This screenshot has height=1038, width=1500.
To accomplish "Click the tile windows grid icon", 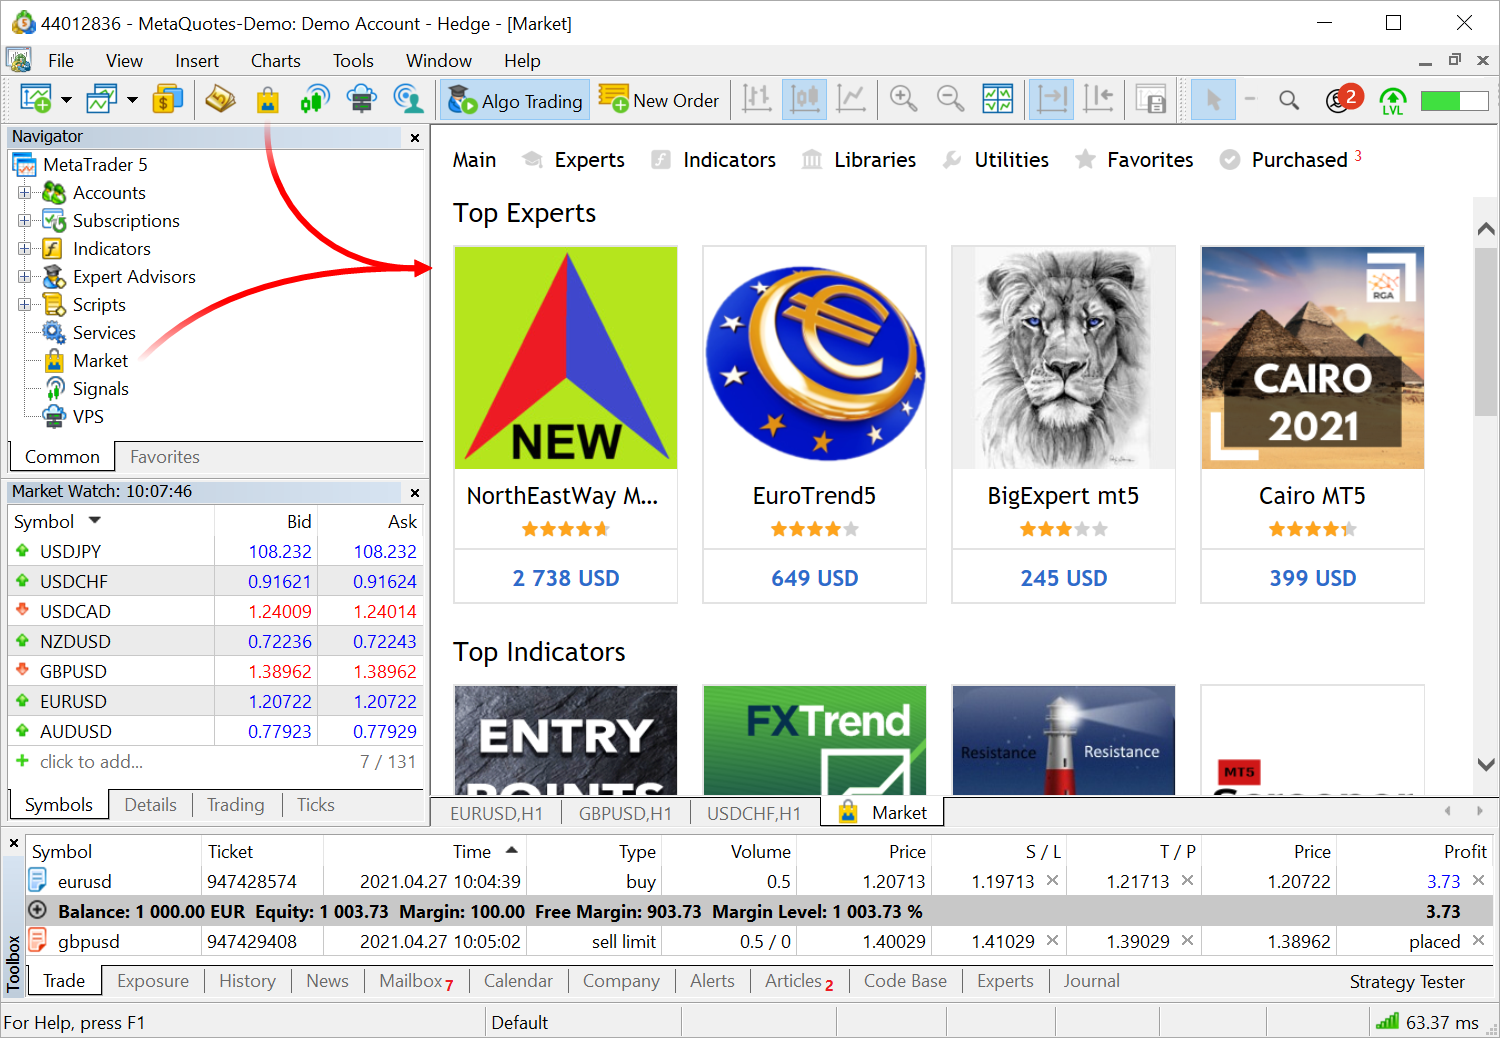I will [x=997, y=100].
